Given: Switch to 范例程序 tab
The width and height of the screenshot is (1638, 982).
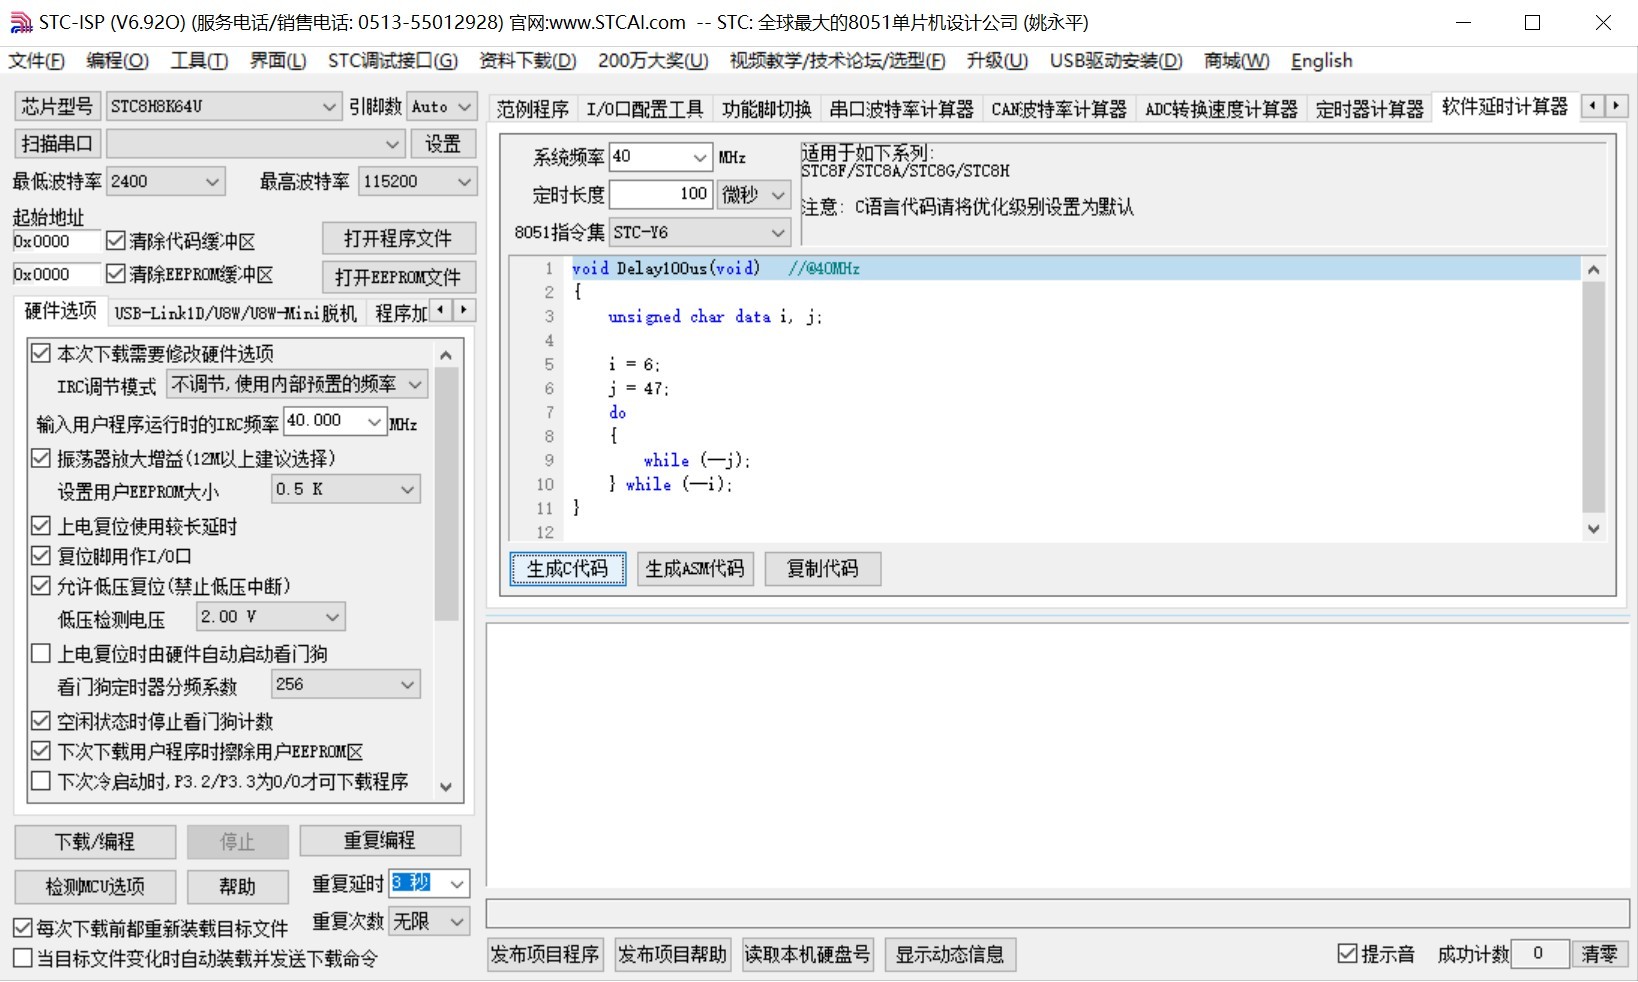Looking at the screenshot, I should [x=533, y=109].
